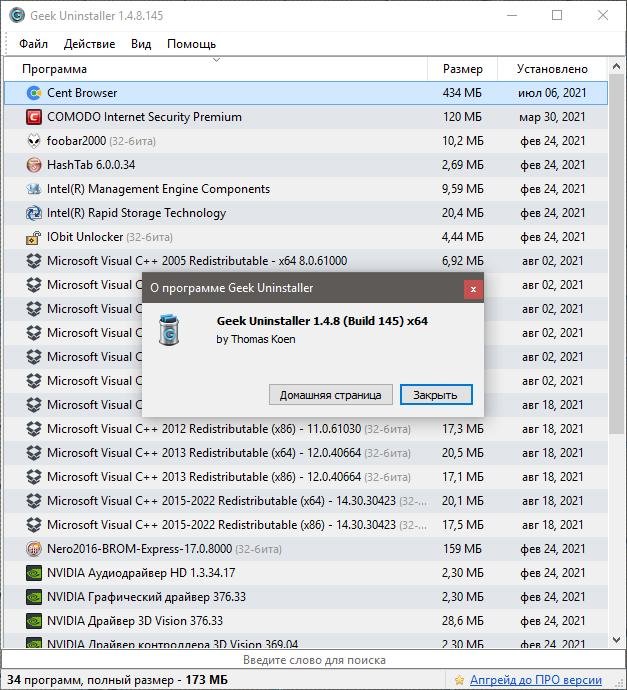Sort list by Программа column header

(x=215, y=69)
